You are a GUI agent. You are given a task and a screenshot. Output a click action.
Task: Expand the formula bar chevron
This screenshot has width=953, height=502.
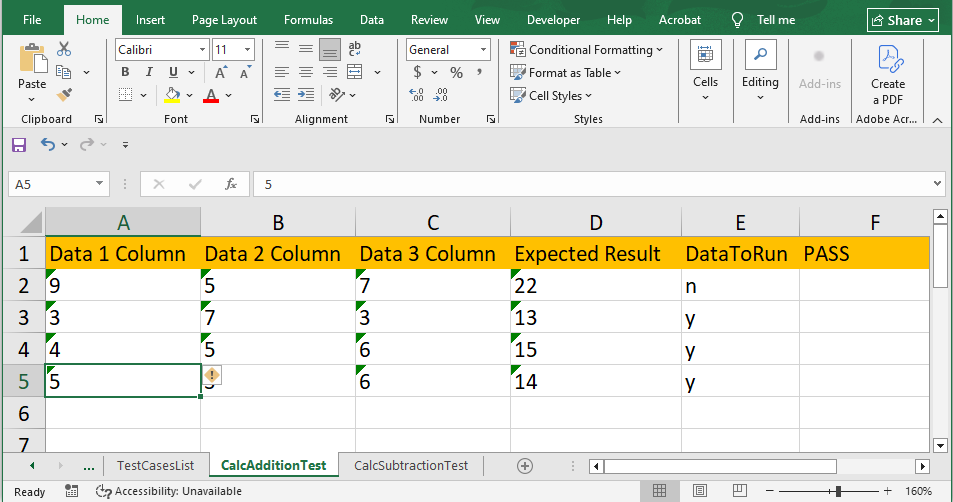(x=938, y=184)
